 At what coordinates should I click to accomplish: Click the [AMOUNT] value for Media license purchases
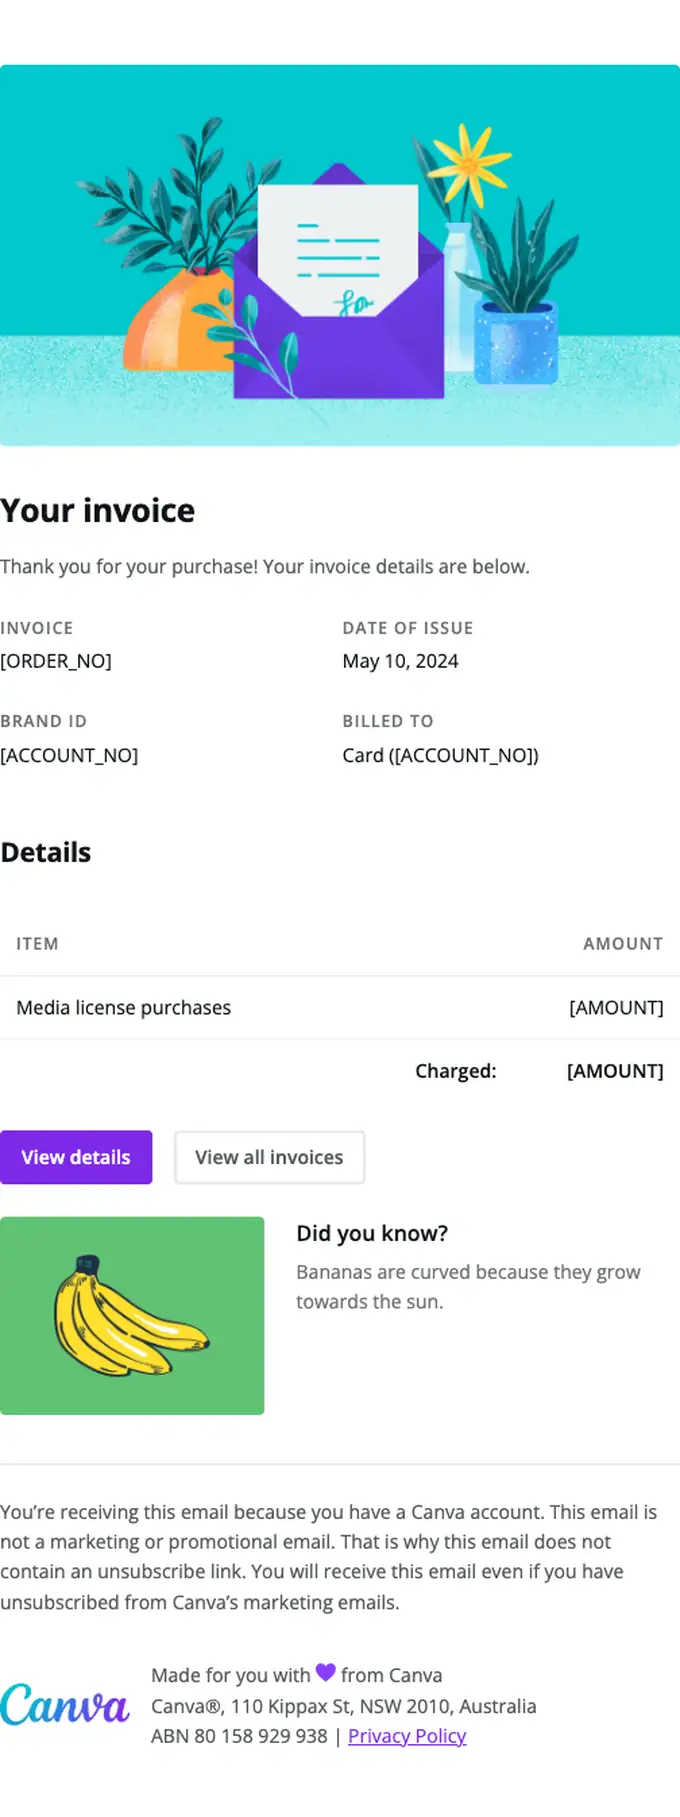(x=616, y=1008)
